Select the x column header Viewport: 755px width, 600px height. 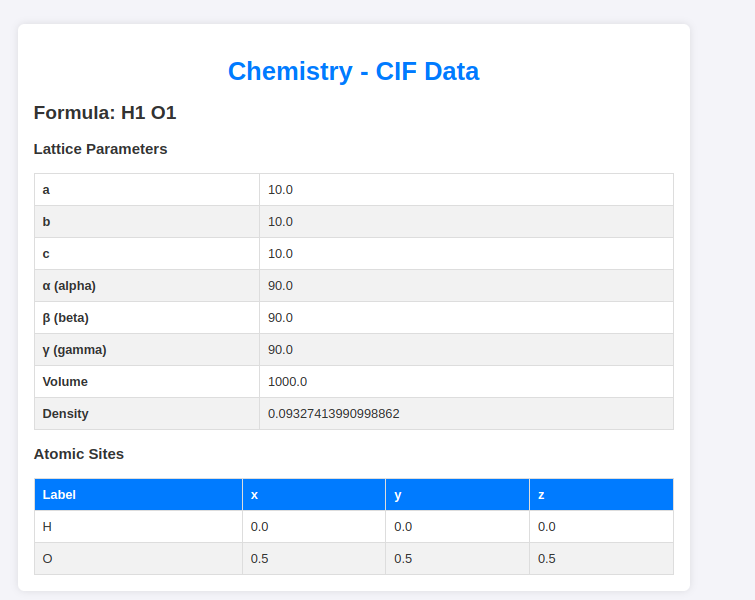tap(314, 495)
